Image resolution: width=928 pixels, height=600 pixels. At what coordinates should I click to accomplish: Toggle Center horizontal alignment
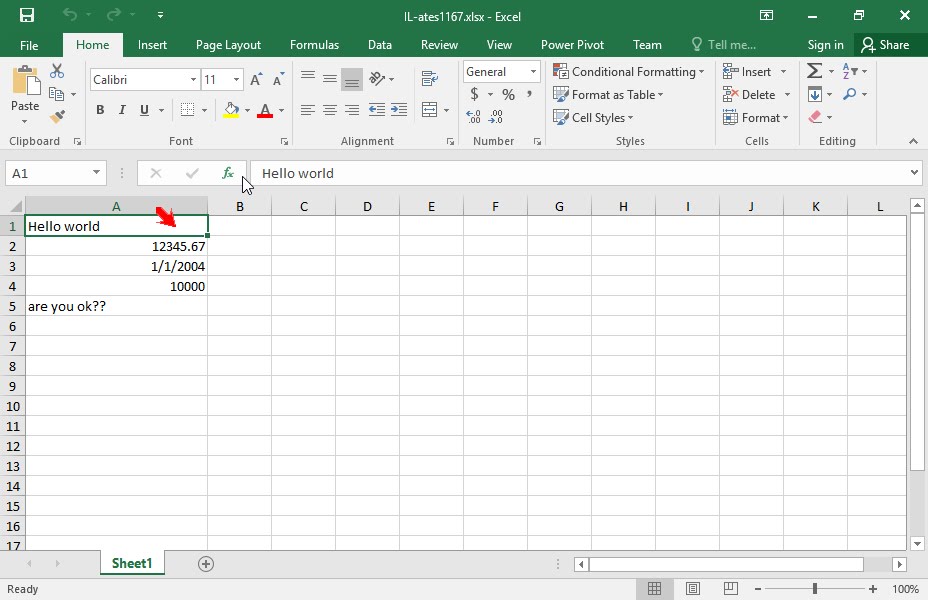[x=330, y=109]
